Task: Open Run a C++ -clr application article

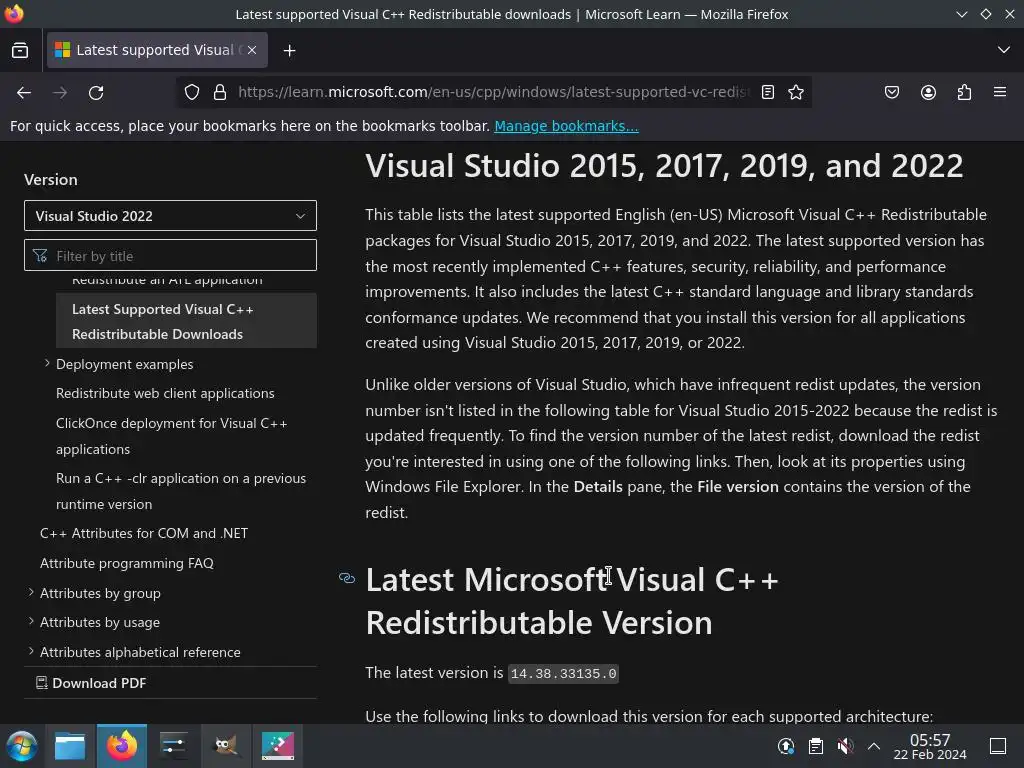Action: [x=181, y=491]
